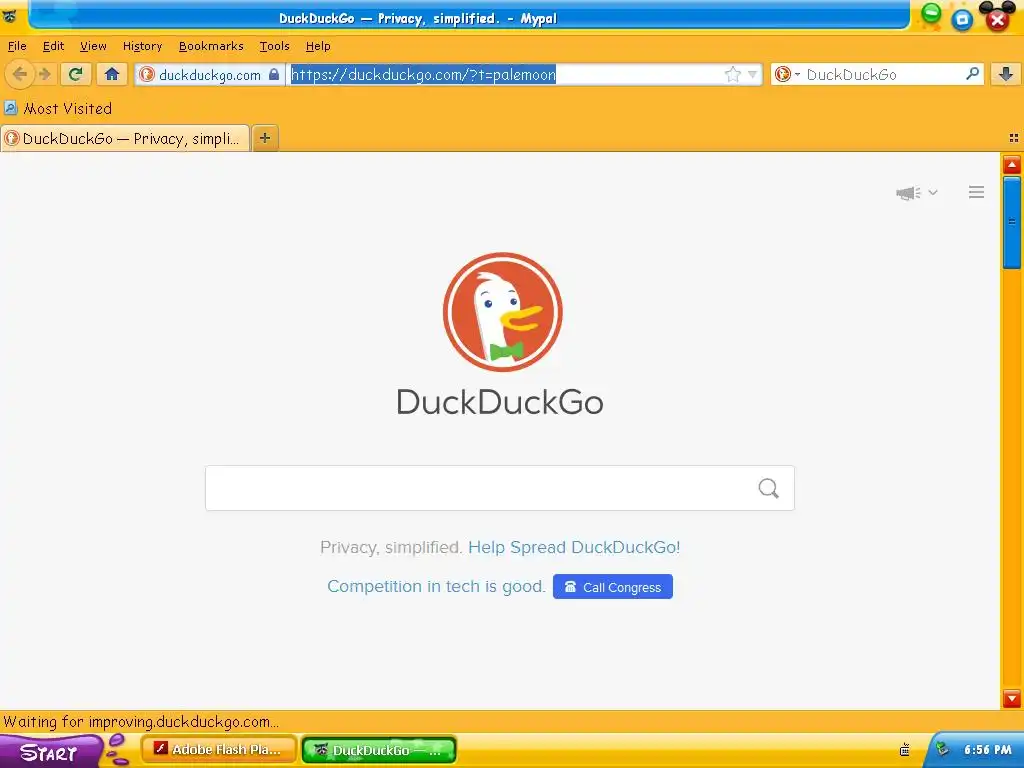Expand the chevron next to megaphone

pos(933,193)
